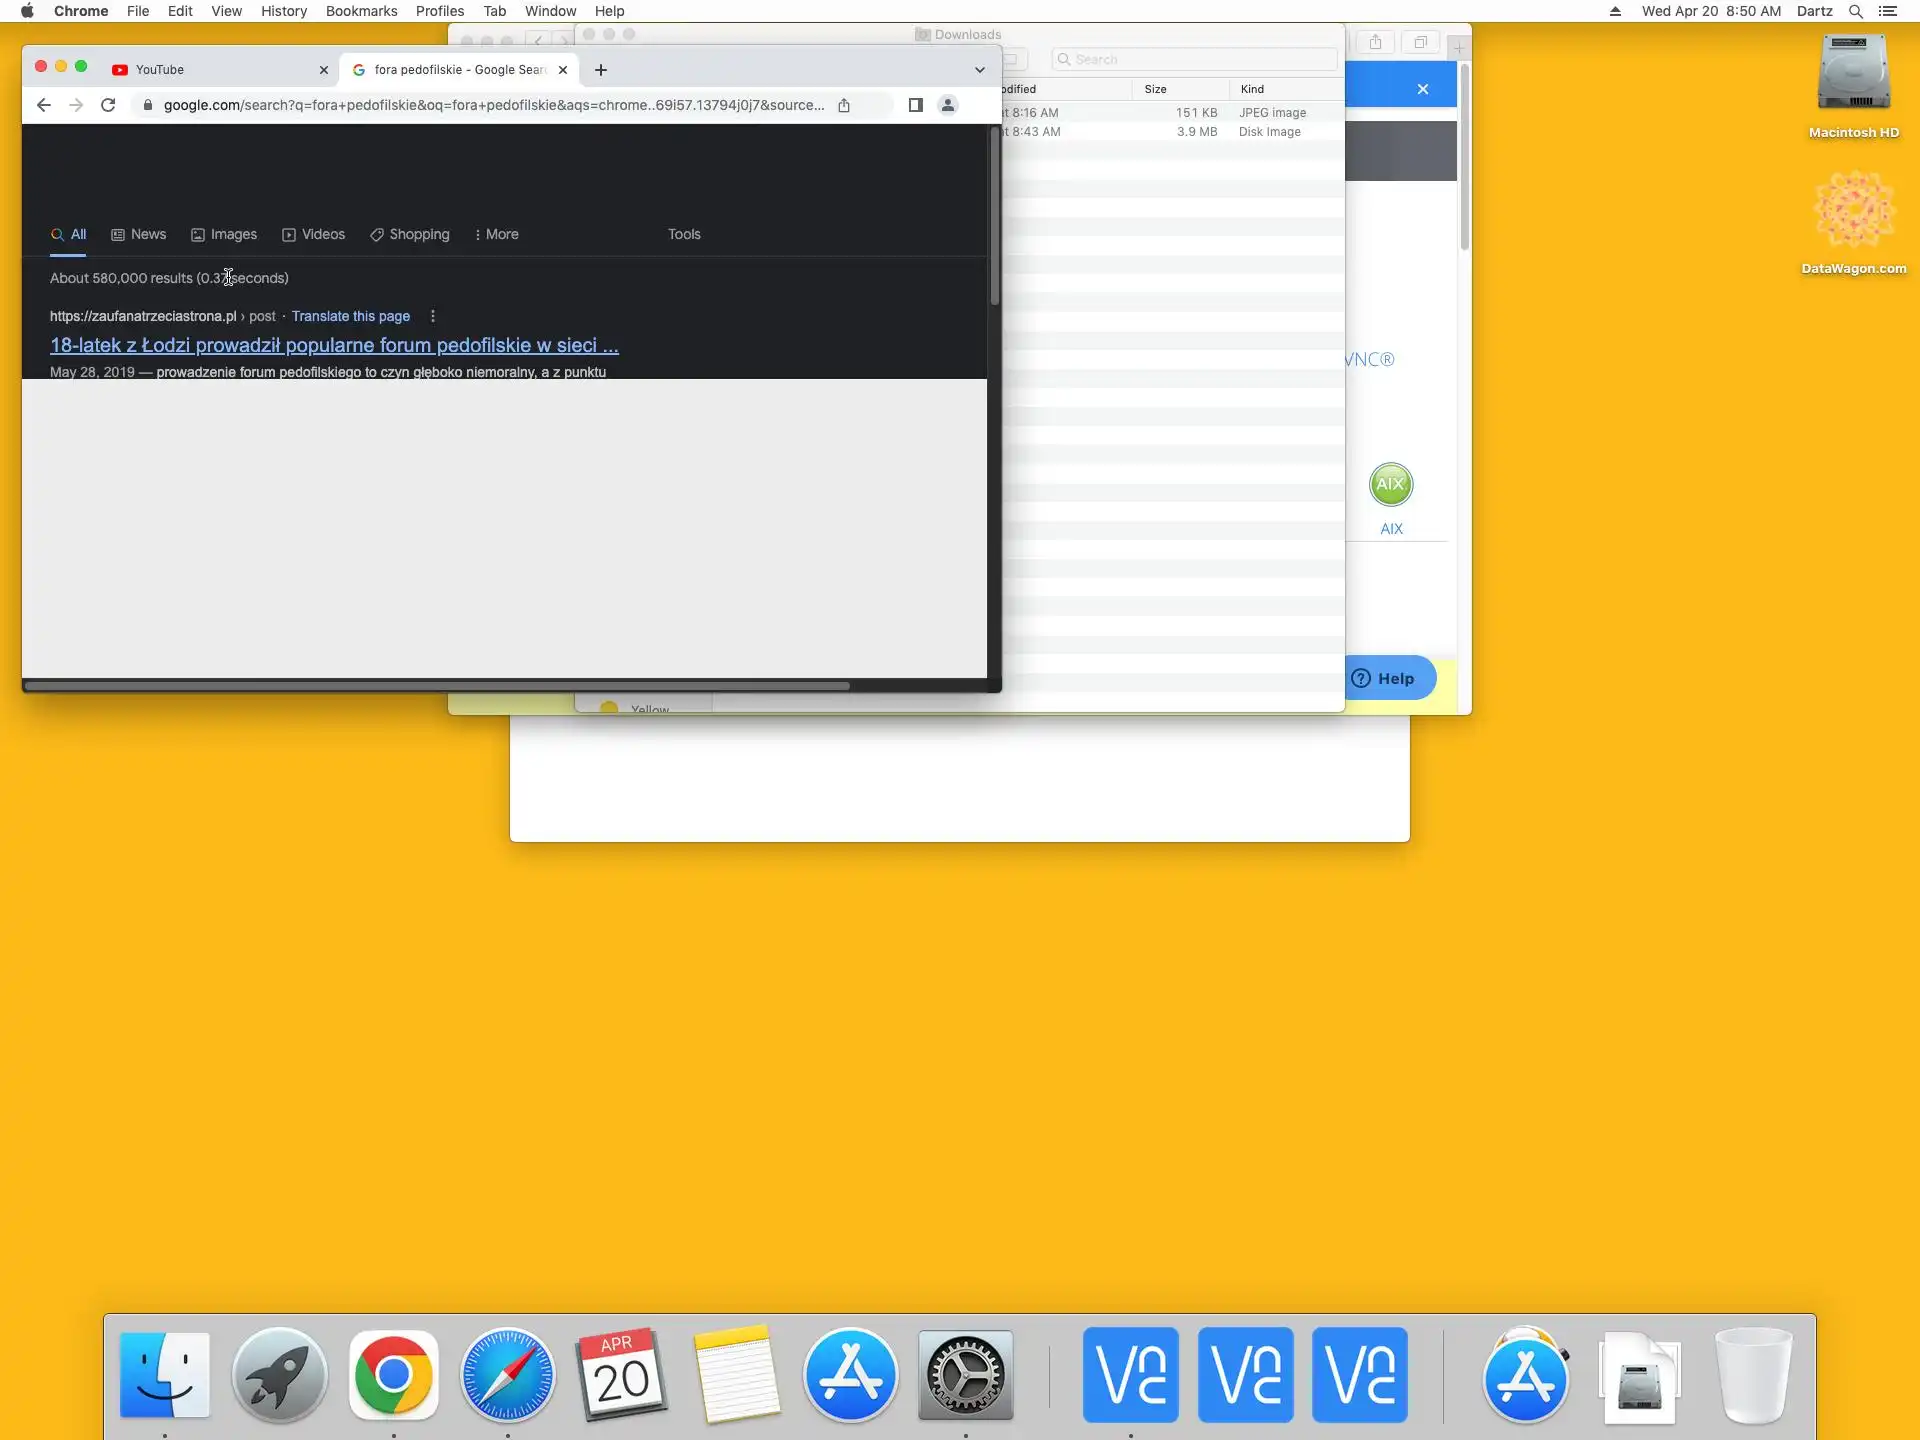
Task: Click the Finder Search field
Action: point(1195,59)
